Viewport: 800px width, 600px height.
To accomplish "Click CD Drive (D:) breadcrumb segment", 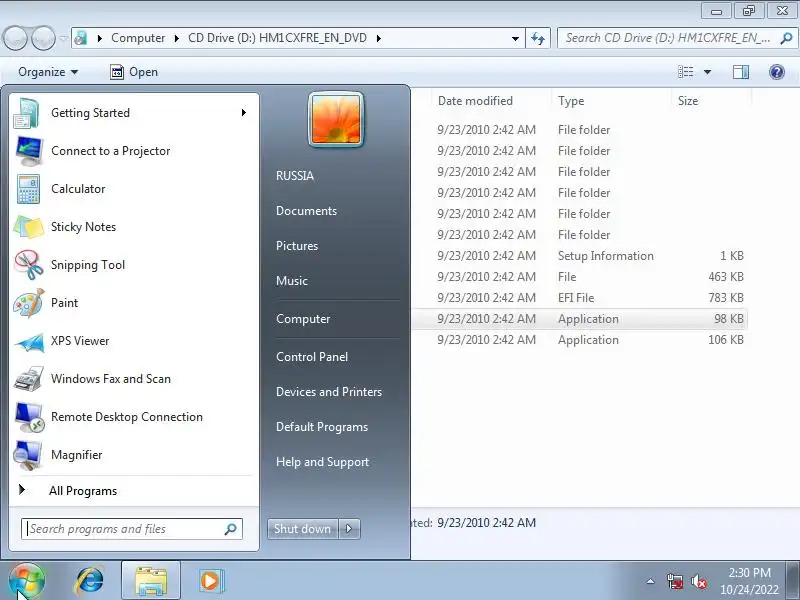I will [x=278, y=38].
